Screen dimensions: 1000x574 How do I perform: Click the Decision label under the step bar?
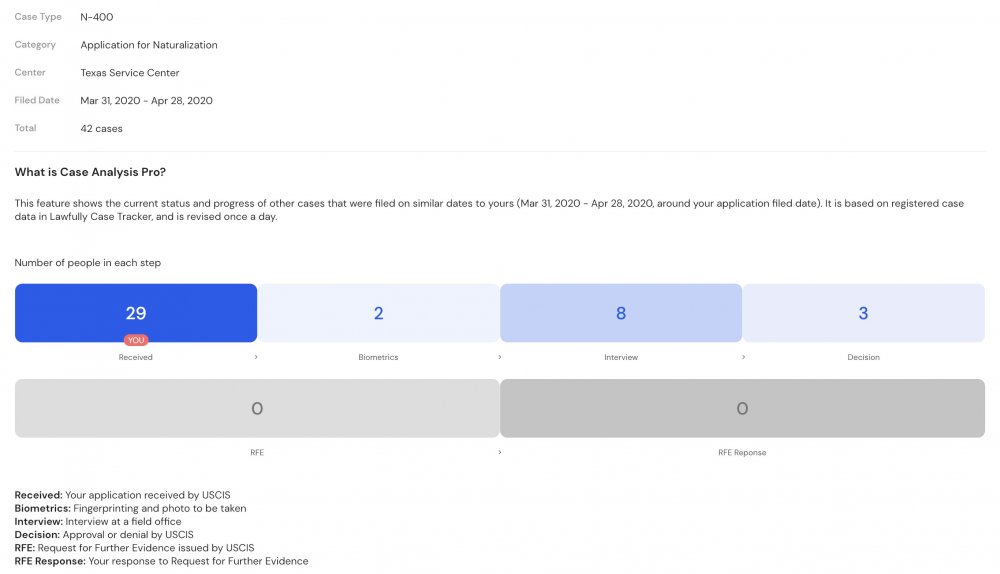(x=864, y=357)
